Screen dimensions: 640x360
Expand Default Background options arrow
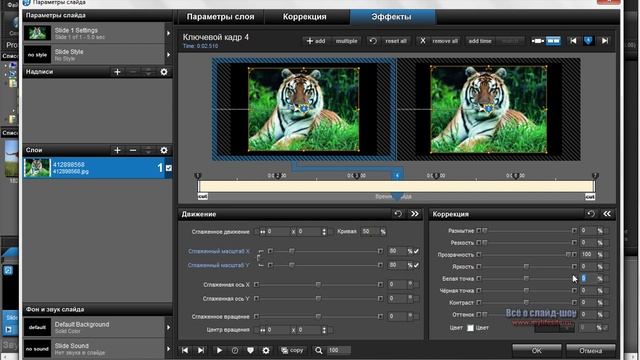168,327
